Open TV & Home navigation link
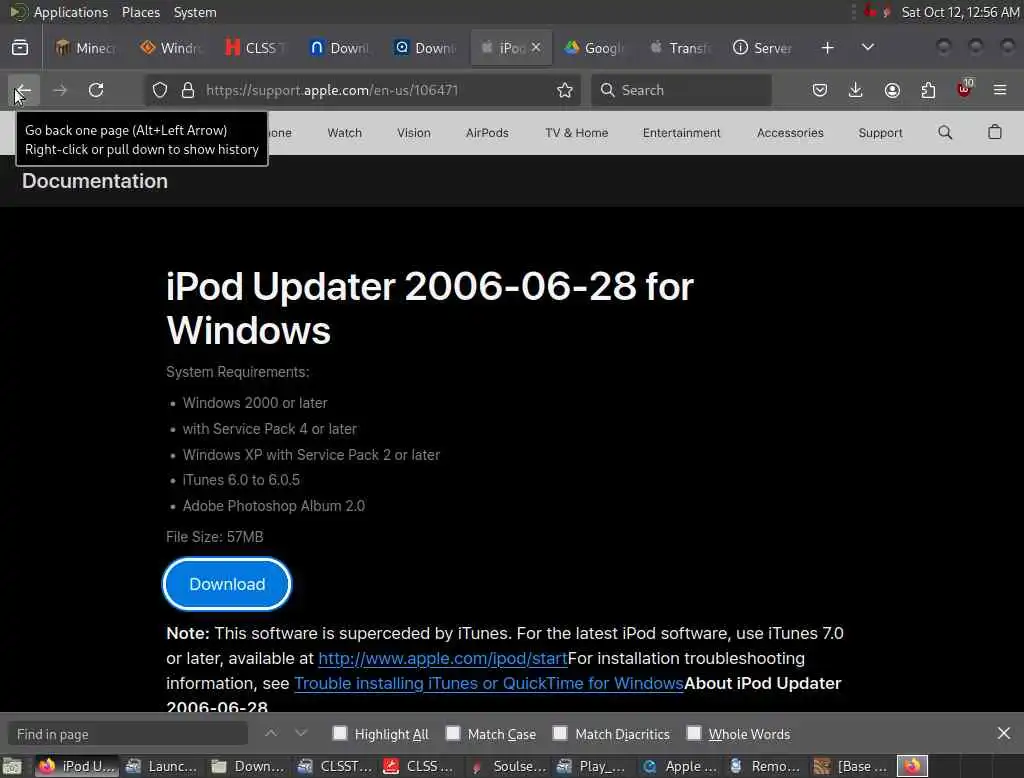The image size is (1024, 778). click(x=576, y=133)
